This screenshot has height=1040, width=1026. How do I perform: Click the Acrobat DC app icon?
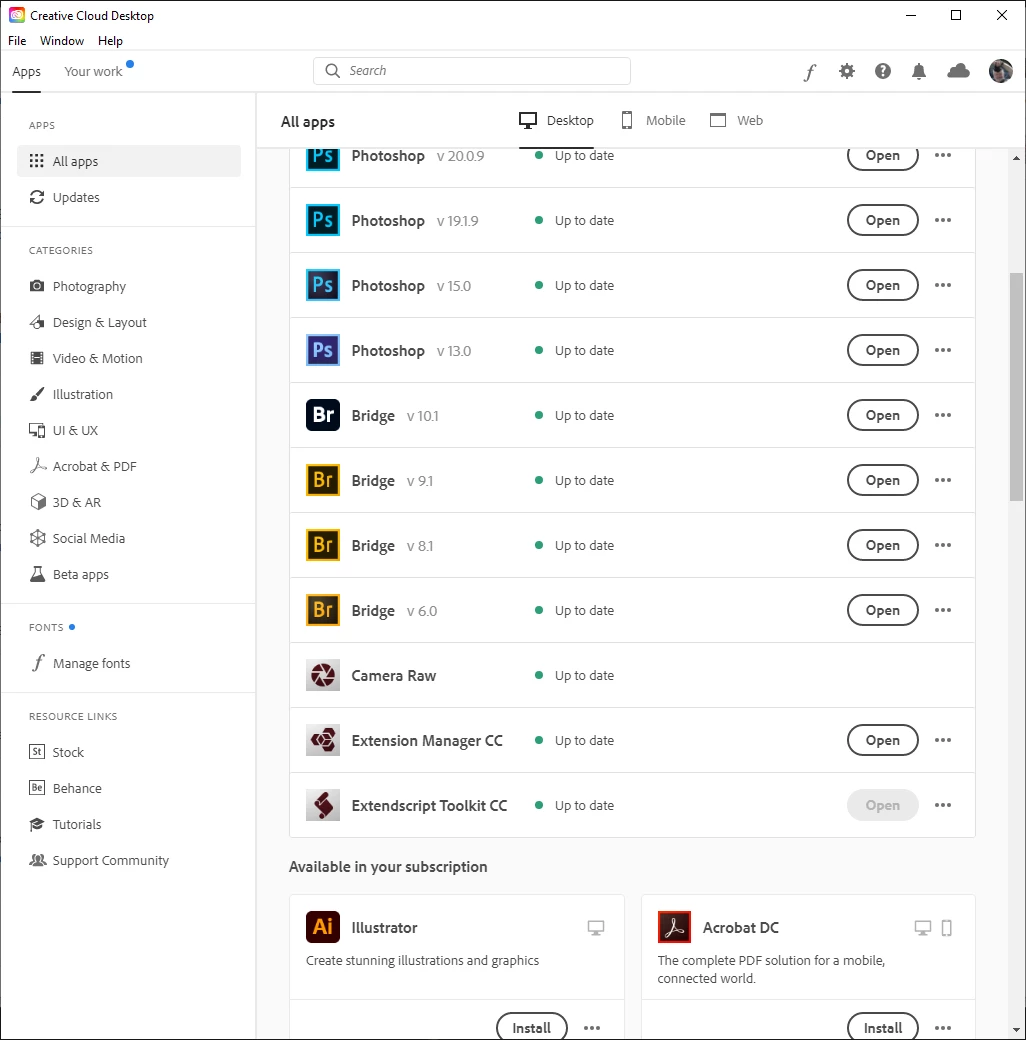pos(674,927)
